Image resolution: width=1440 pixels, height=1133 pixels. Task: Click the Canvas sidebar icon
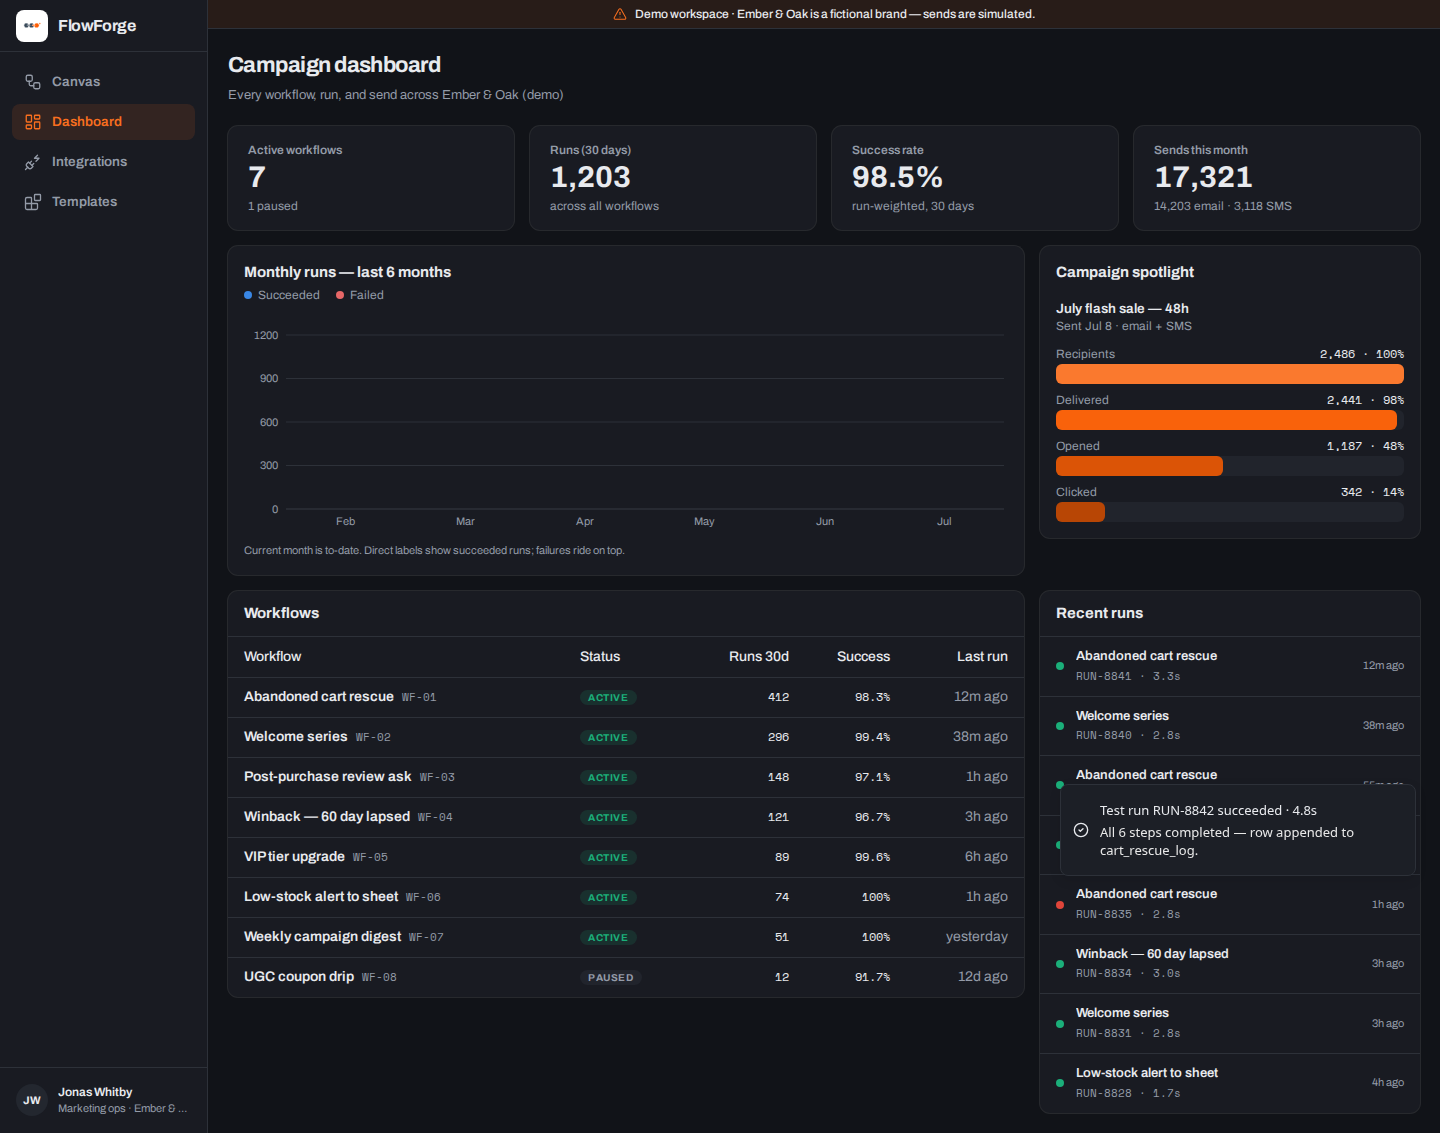coord(33,82)
